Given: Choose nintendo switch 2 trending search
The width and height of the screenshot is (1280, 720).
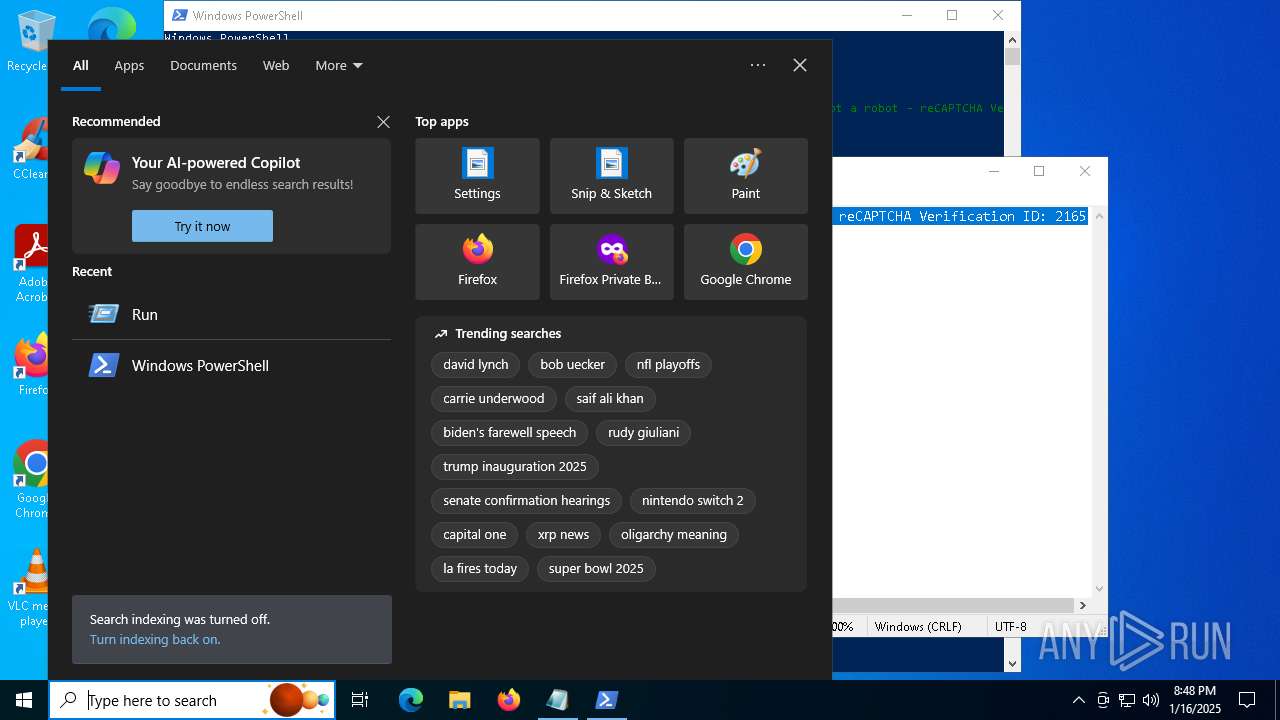Looking at the screenshot, I should 693,501.
